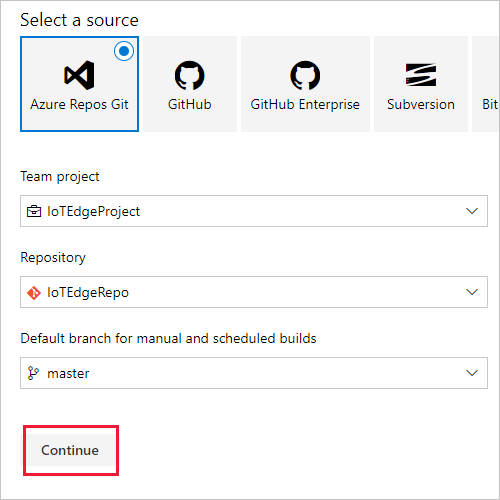Click the briefcase icon next to IoTEdgeProject
This screenshot has width=500, height=500.
(34, 211)
